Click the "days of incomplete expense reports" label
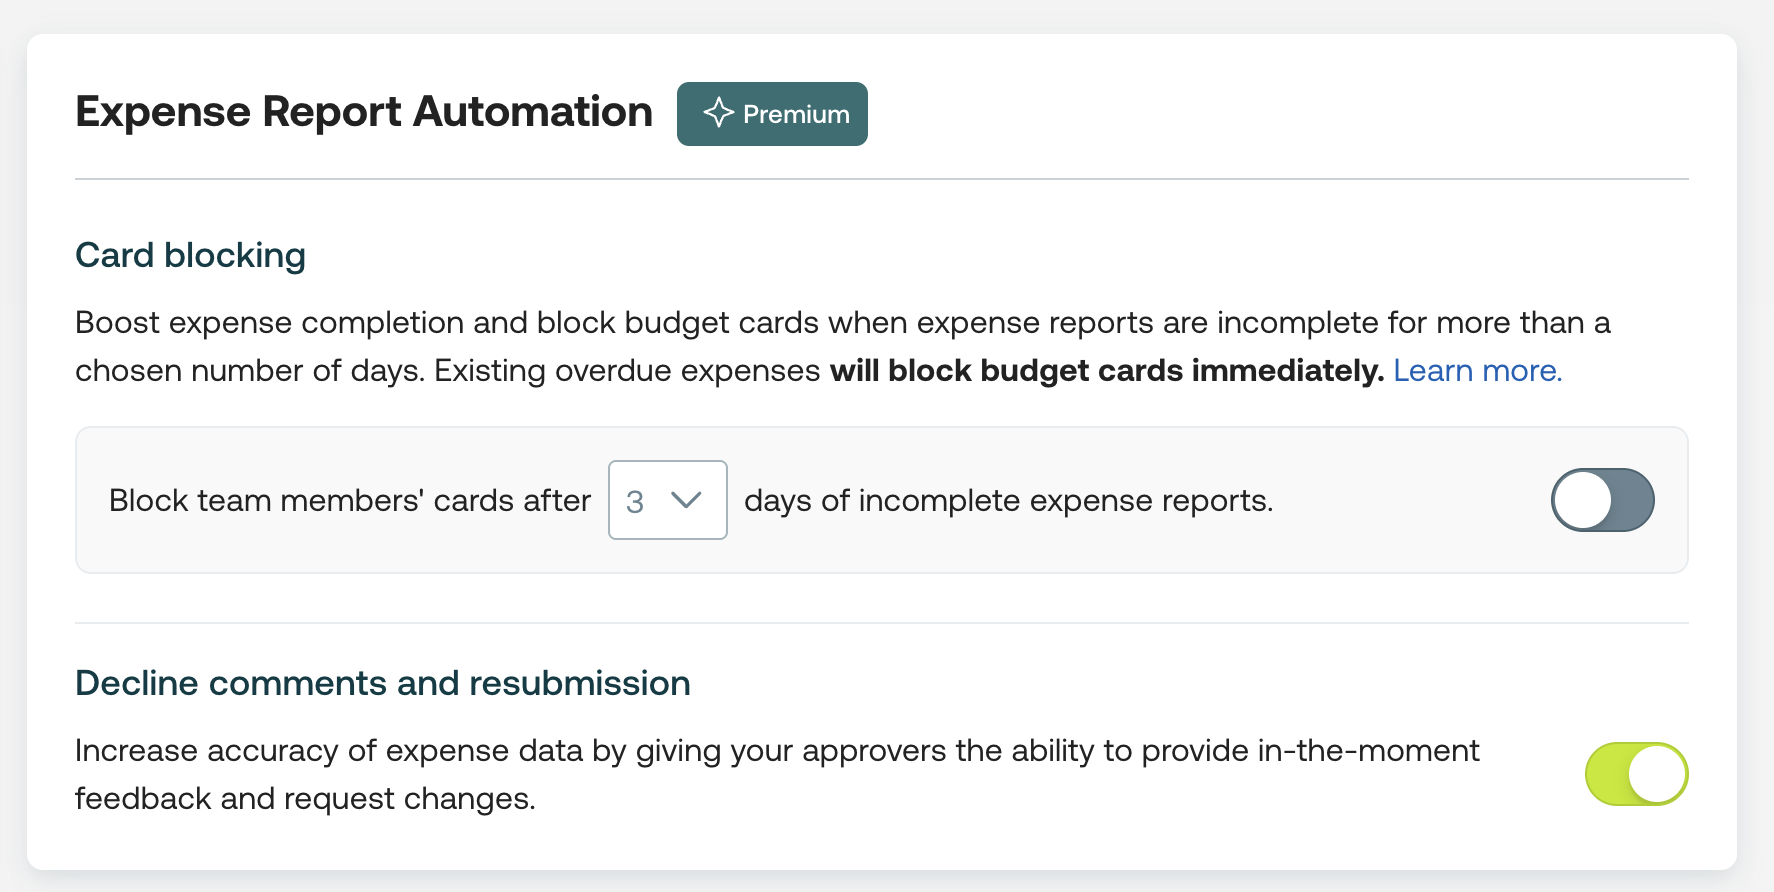The image size is (1774, 892). (x=1009, y=500)
